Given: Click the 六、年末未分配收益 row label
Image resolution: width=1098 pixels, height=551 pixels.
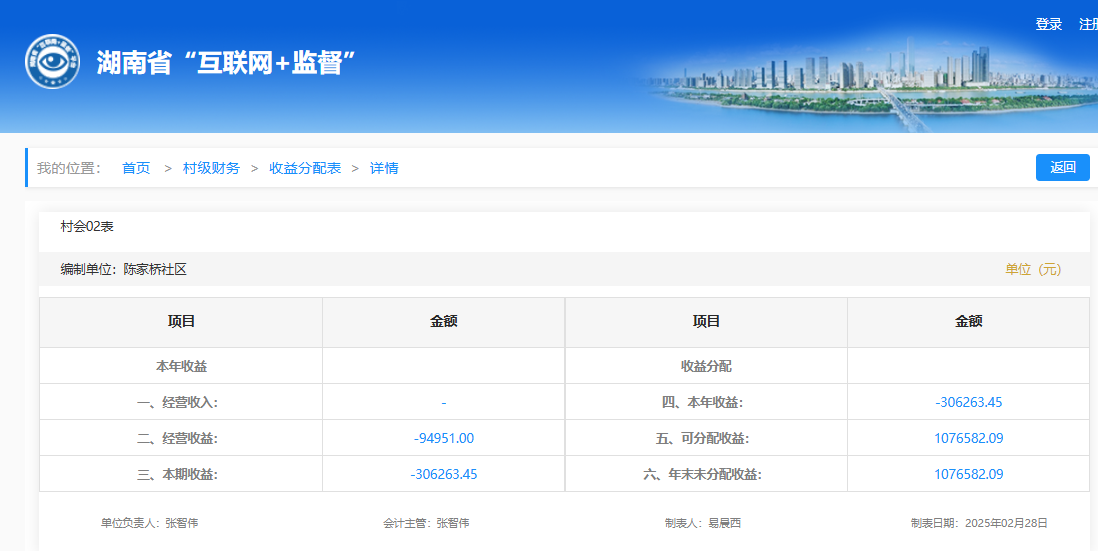Looking at the screenshot, I should click(702, 475).
